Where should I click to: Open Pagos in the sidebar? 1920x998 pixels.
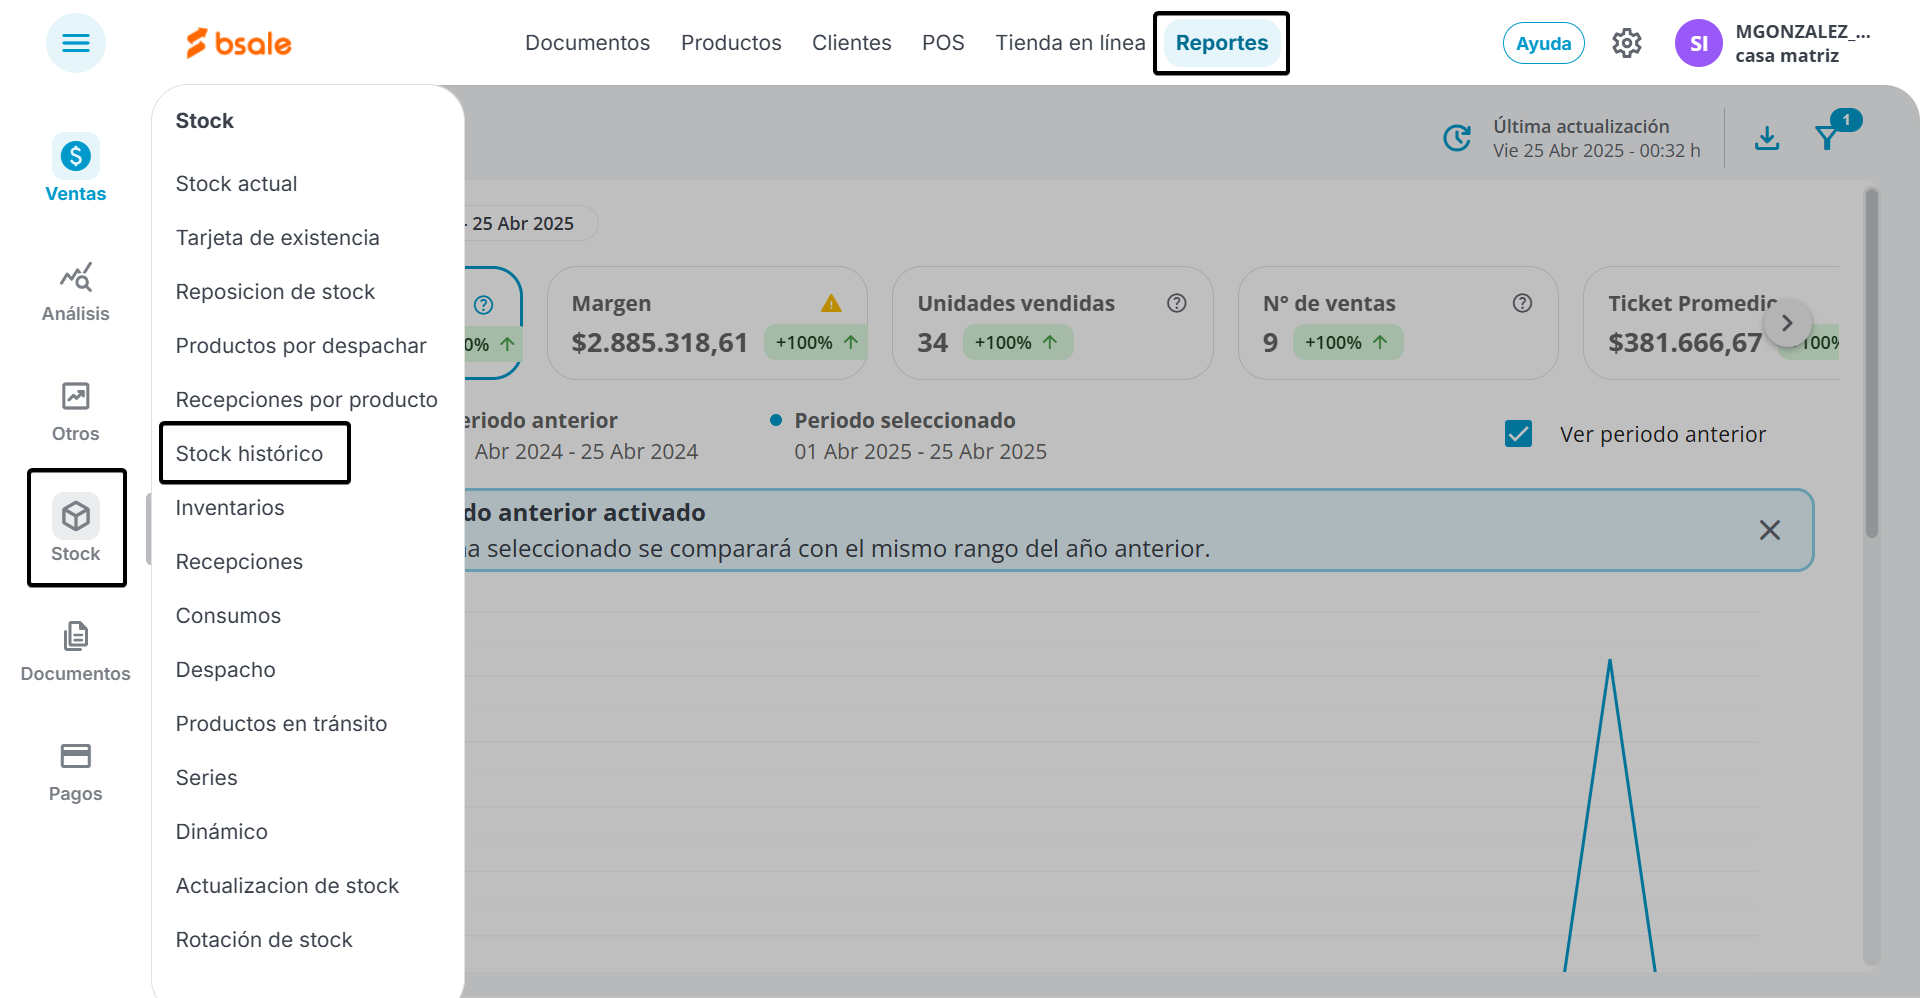coord(76,772)
